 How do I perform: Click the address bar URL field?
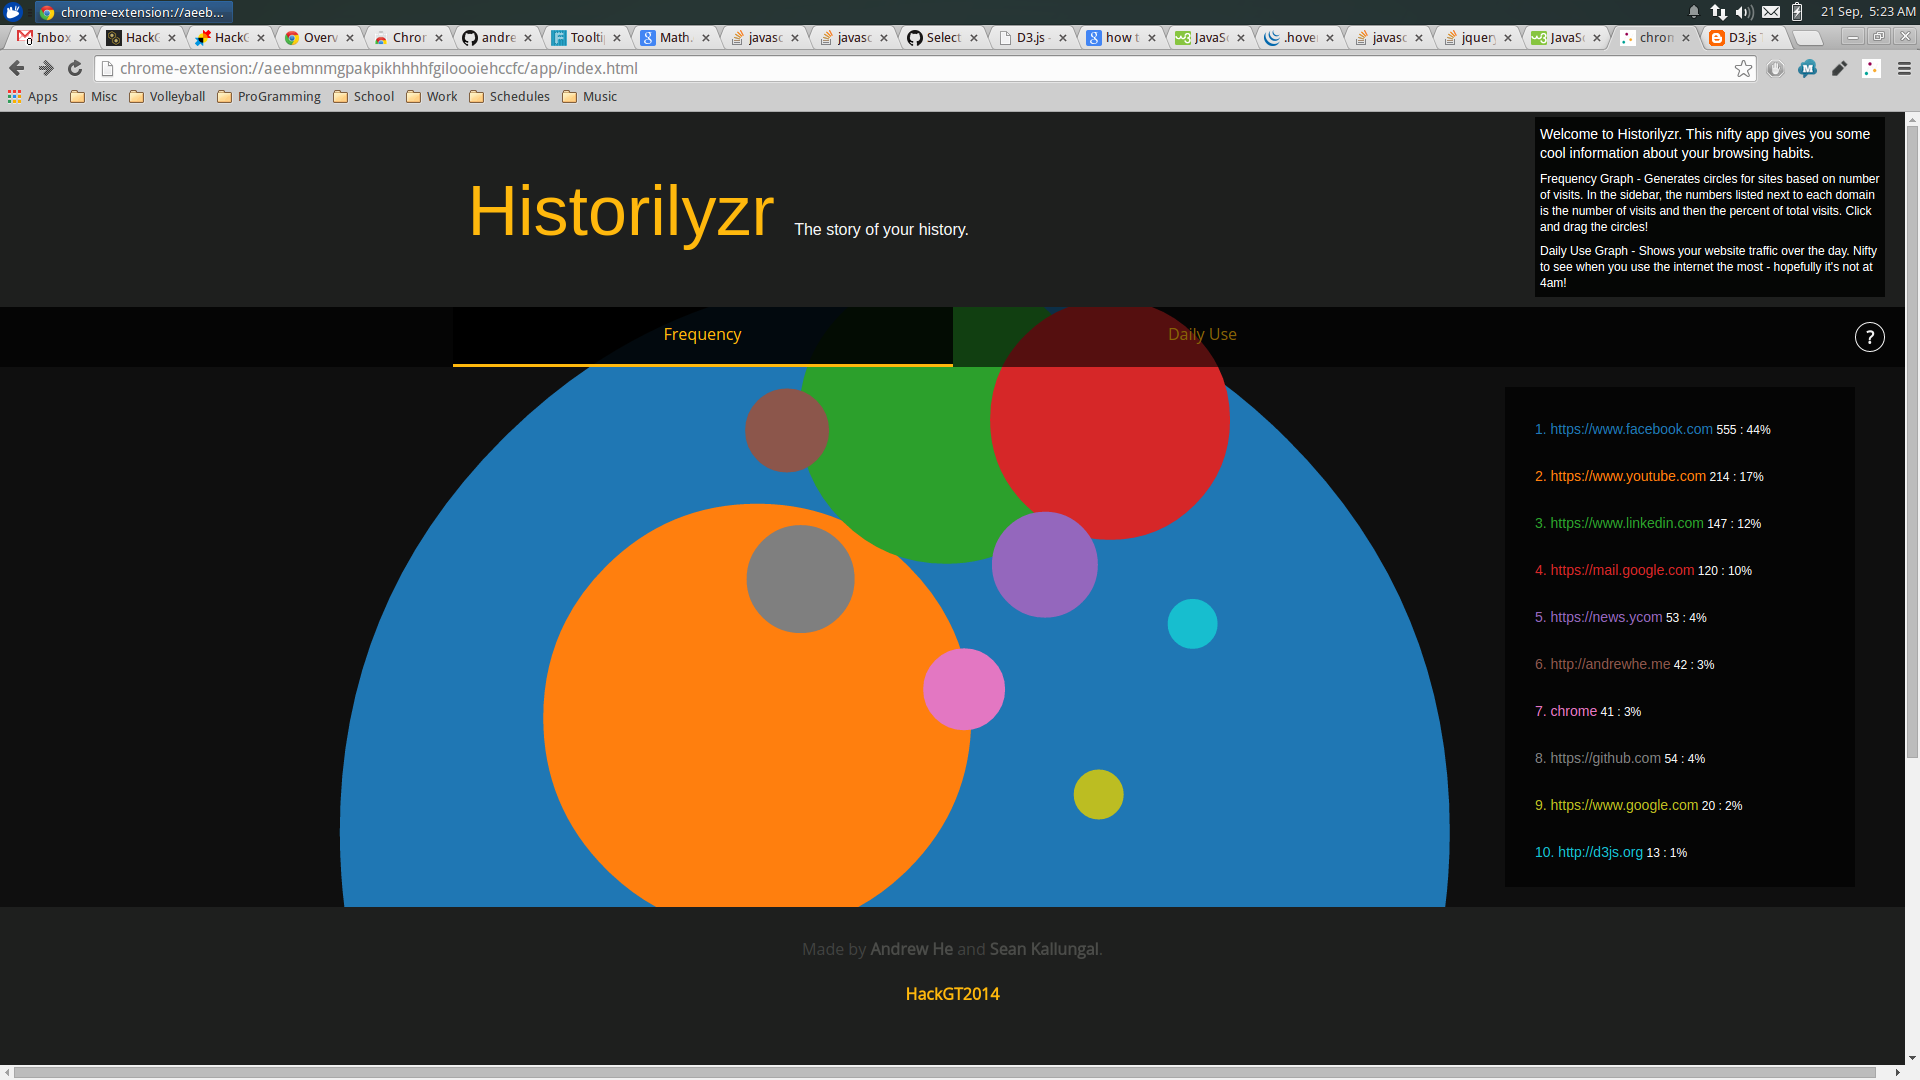900,69
